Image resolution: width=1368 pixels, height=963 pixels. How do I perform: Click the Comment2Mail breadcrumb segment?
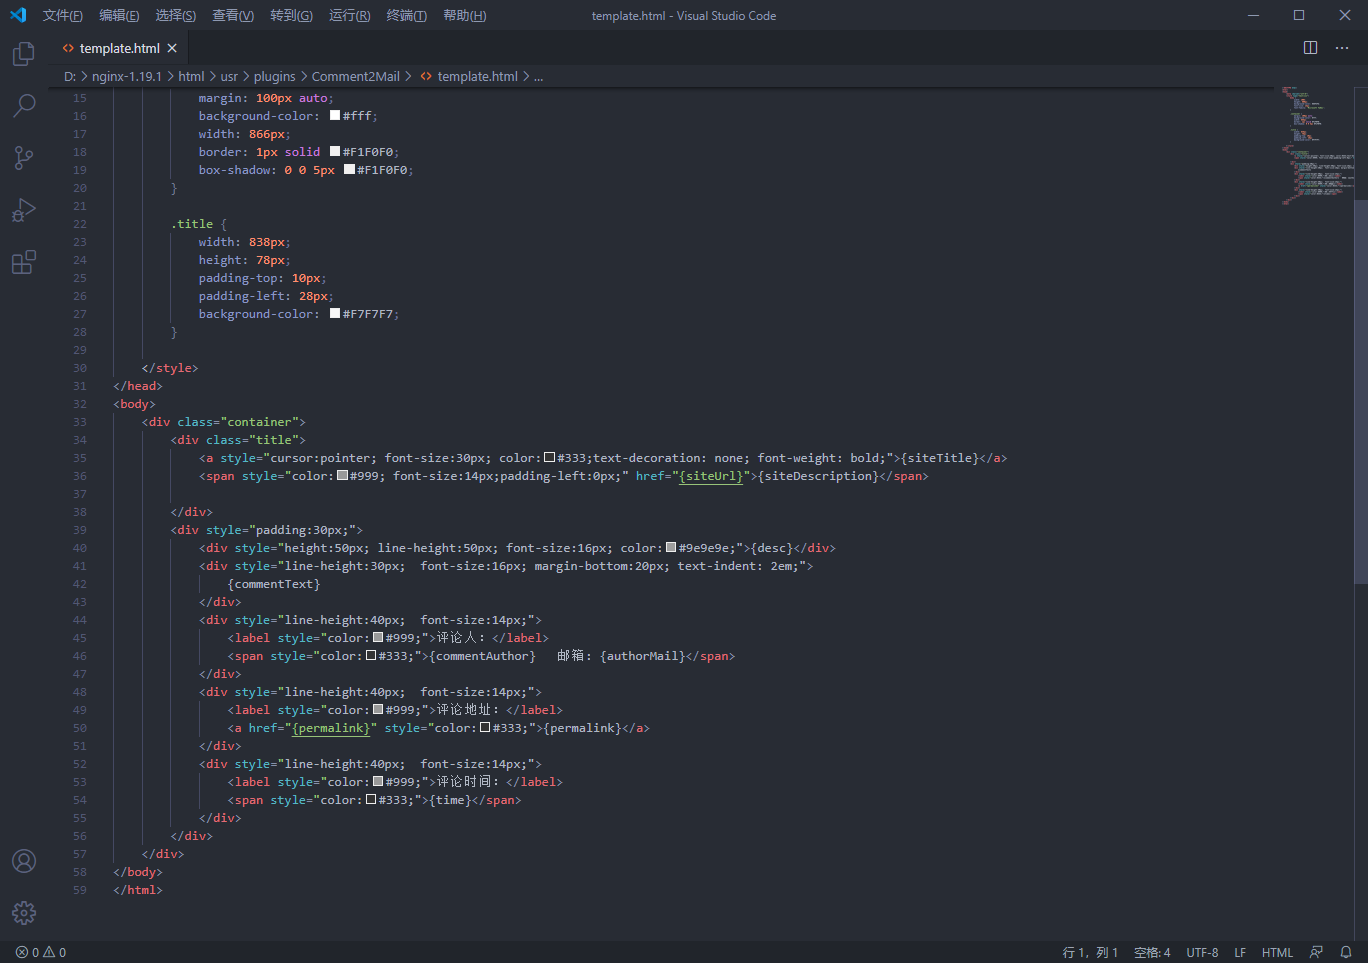(355, 76)
